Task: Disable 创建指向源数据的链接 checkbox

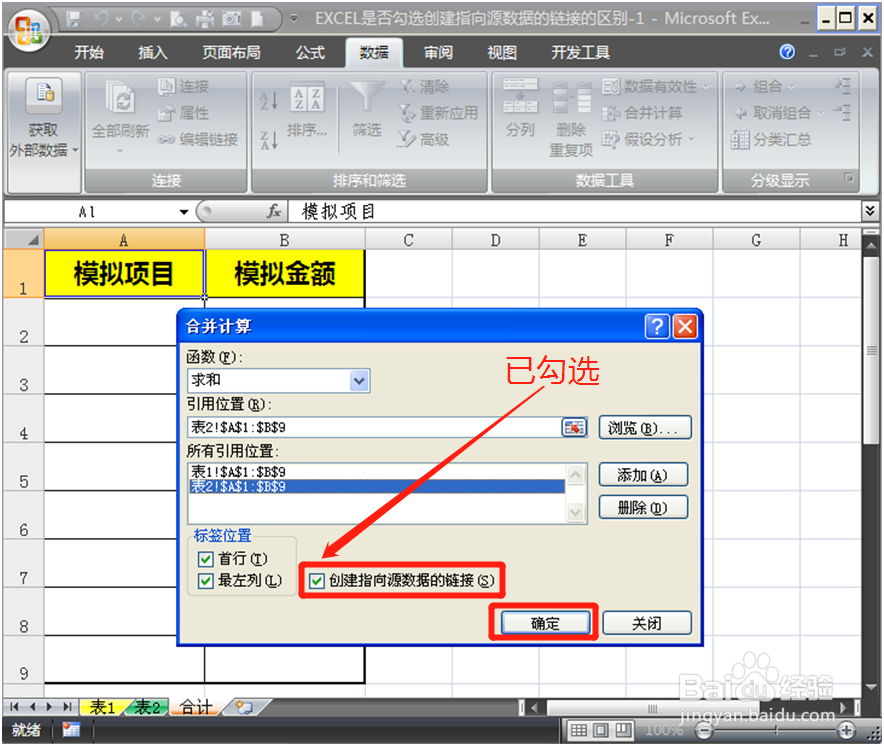Action: pos(318,580)
